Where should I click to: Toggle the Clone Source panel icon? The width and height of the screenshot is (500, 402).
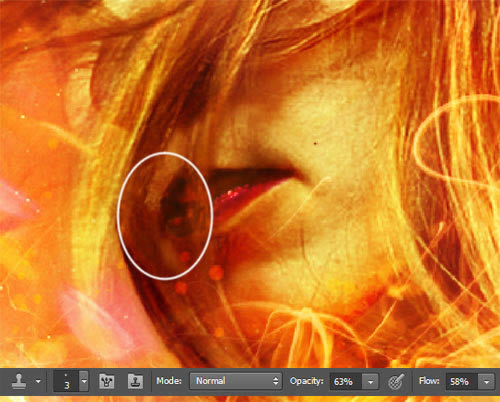(x=135, y=381)
